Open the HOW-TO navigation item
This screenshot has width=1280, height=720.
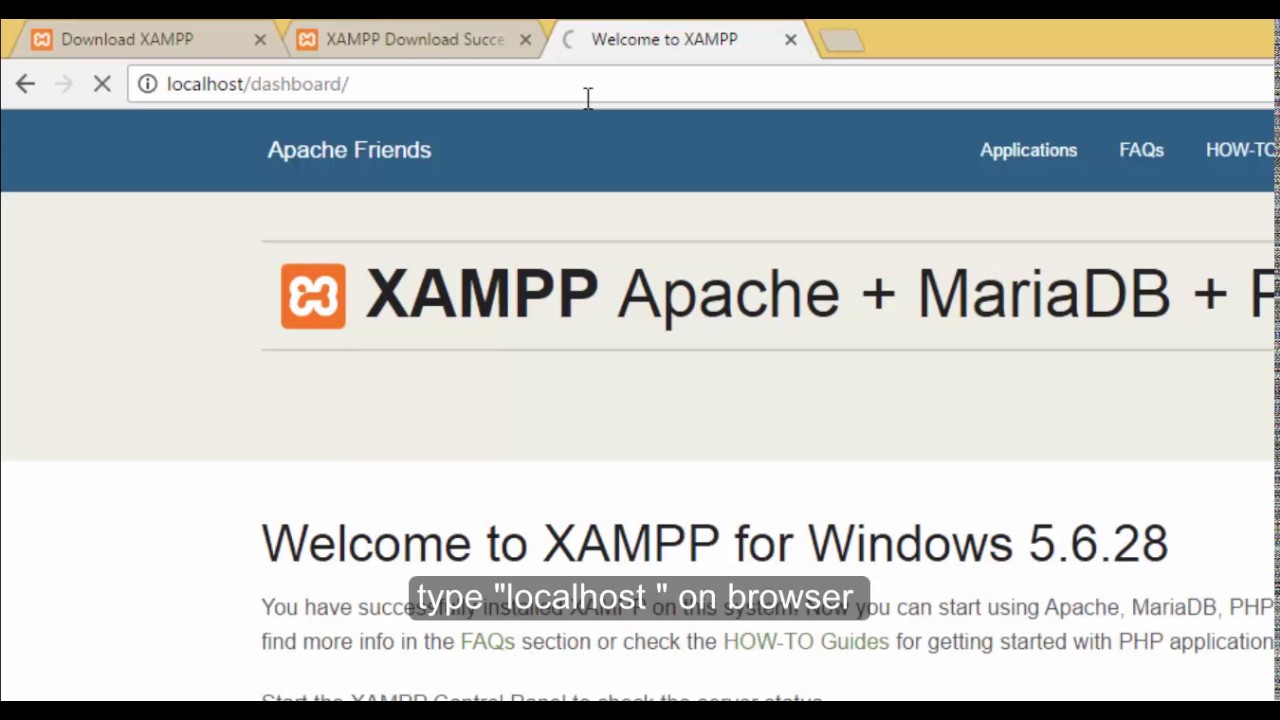coord(1240,150)
